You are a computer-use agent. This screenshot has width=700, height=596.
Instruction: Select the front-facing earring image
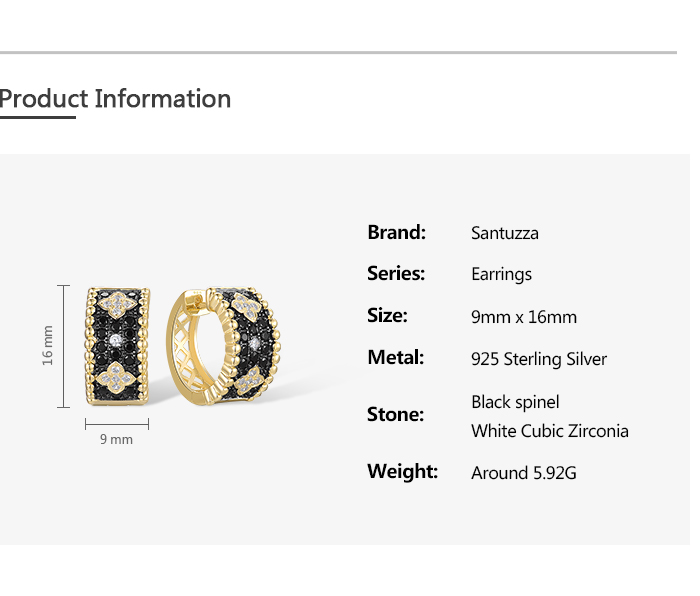[x=117, y=347]
